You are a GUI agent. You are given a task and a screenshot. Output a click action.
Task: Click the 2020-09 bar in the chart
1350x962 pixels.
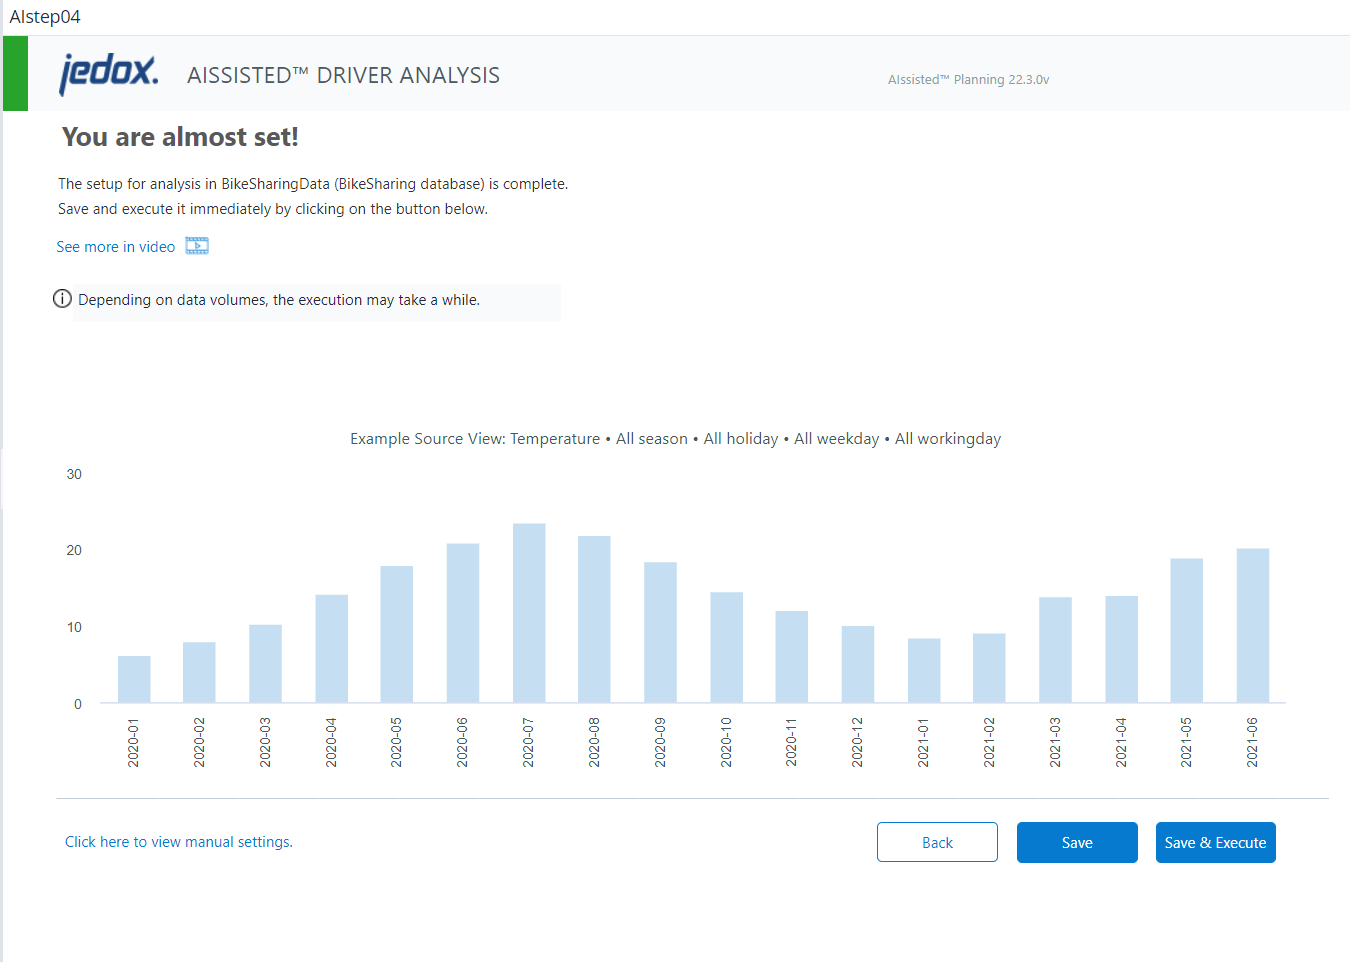(661, 632)
